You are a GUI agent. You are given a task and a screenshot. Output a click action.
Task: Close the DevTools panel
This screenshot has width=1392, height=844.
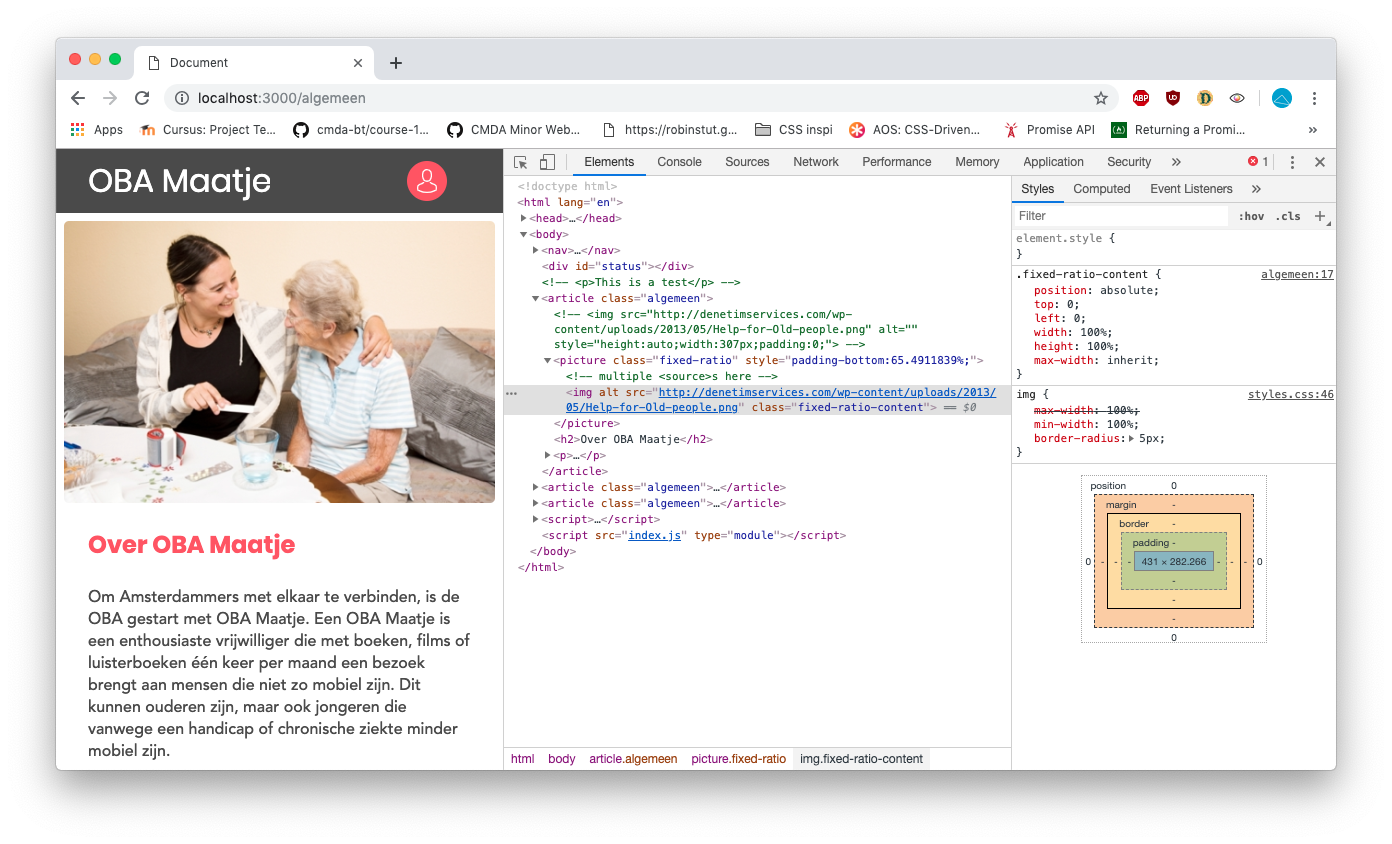coord(1320,162)
